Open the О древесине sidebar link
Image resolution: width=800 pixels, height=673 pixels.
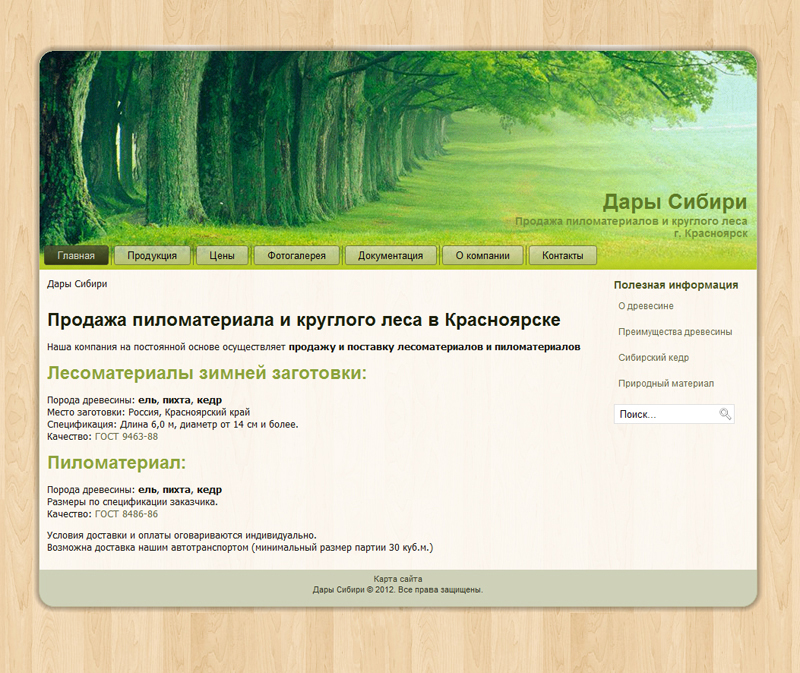(x=646, y=306)
